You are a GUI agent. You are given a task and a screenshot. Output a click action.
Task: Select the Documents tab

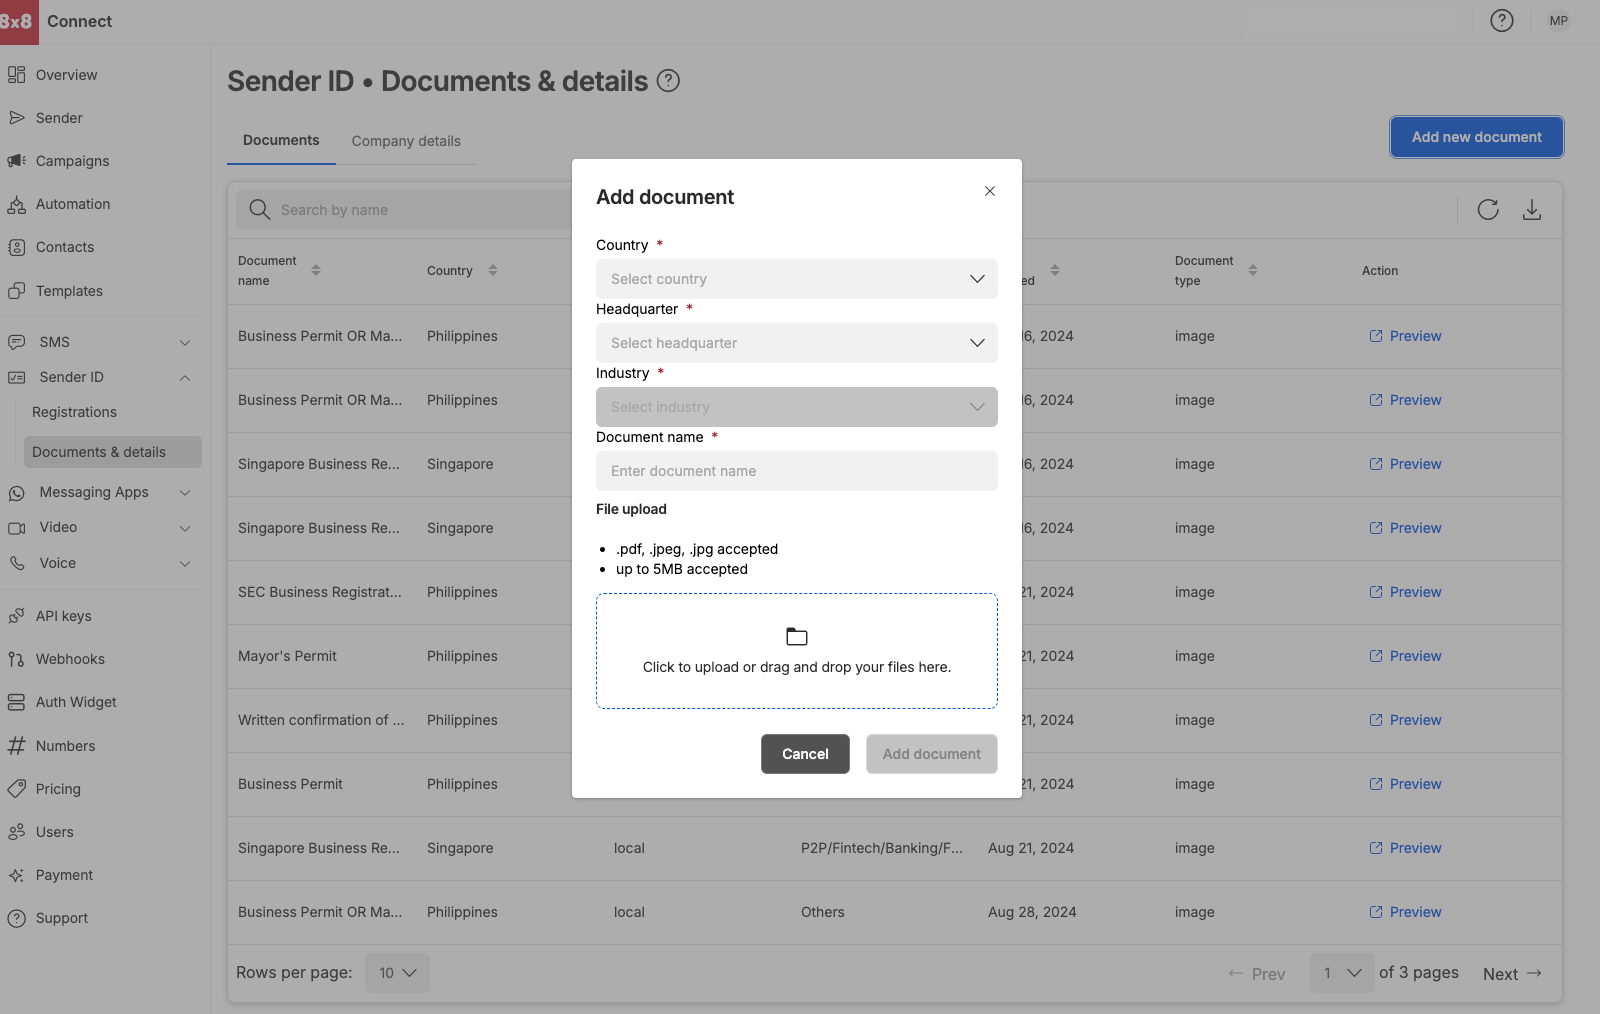coord(281,140)
